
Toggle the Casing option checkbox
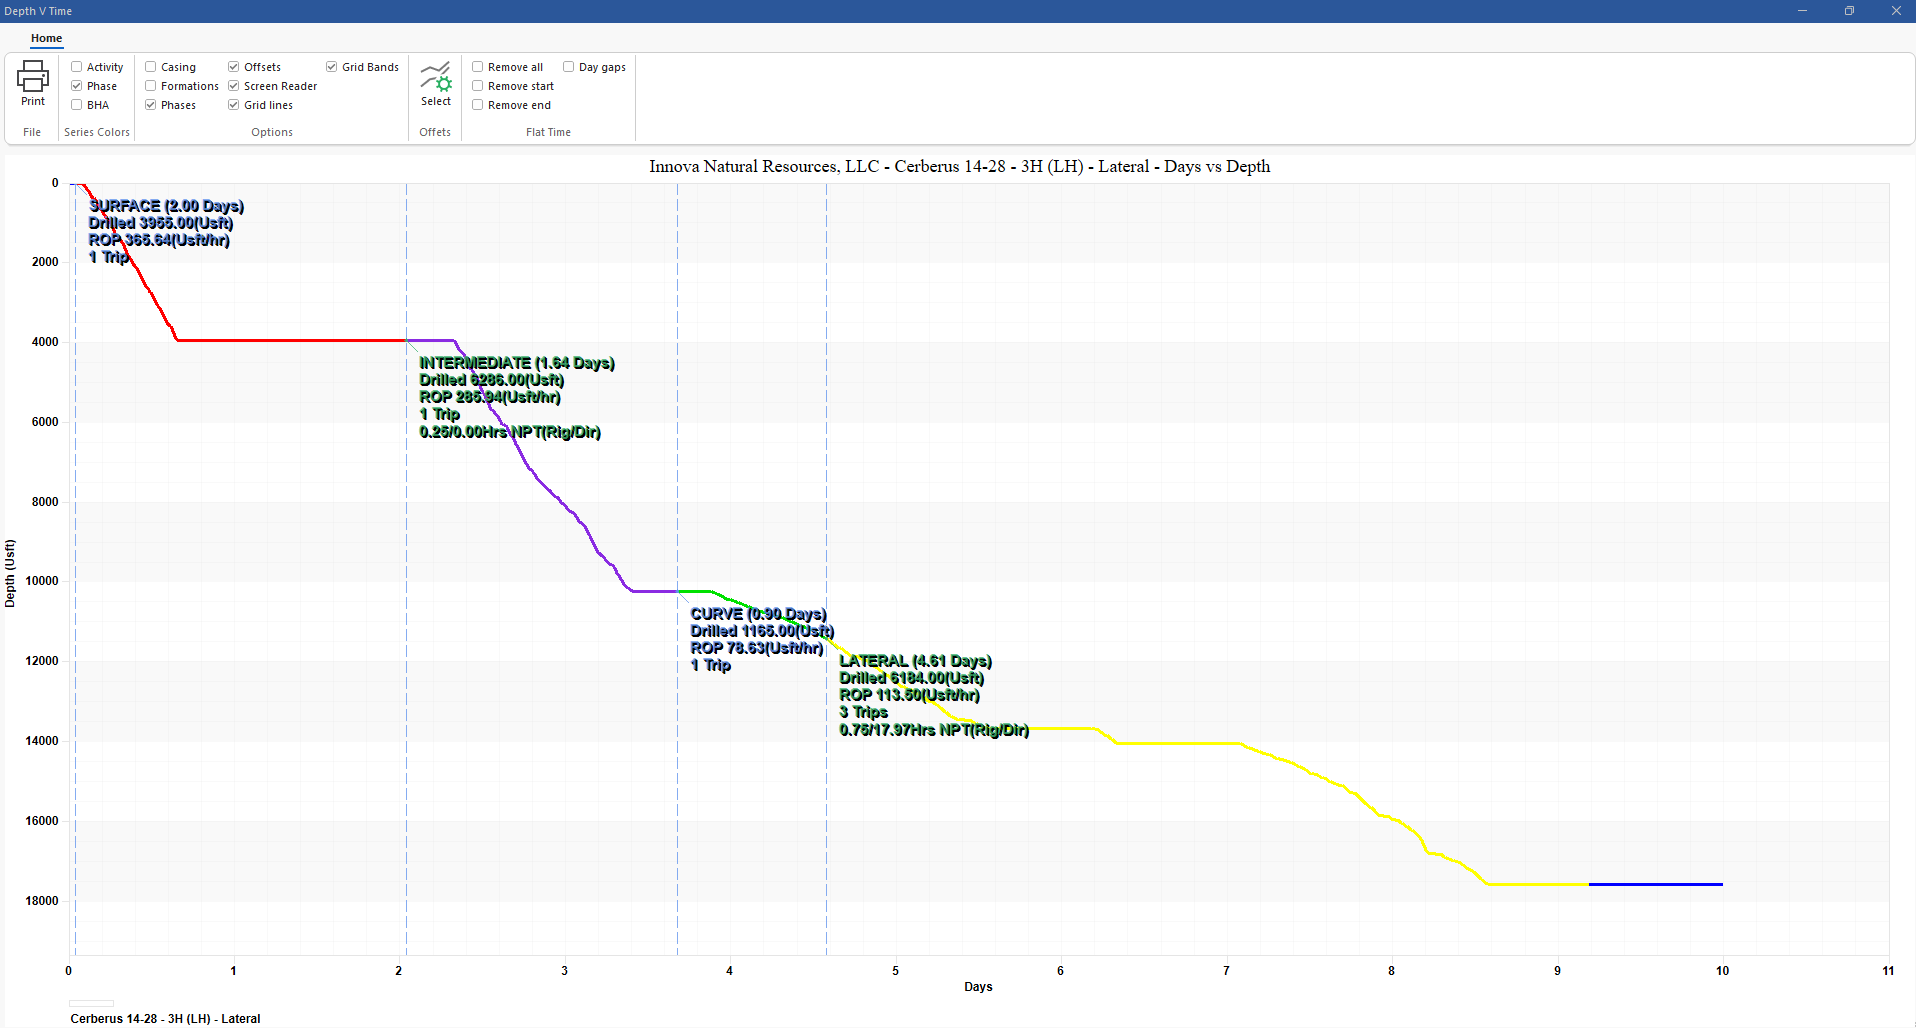[x=150, y=67]
